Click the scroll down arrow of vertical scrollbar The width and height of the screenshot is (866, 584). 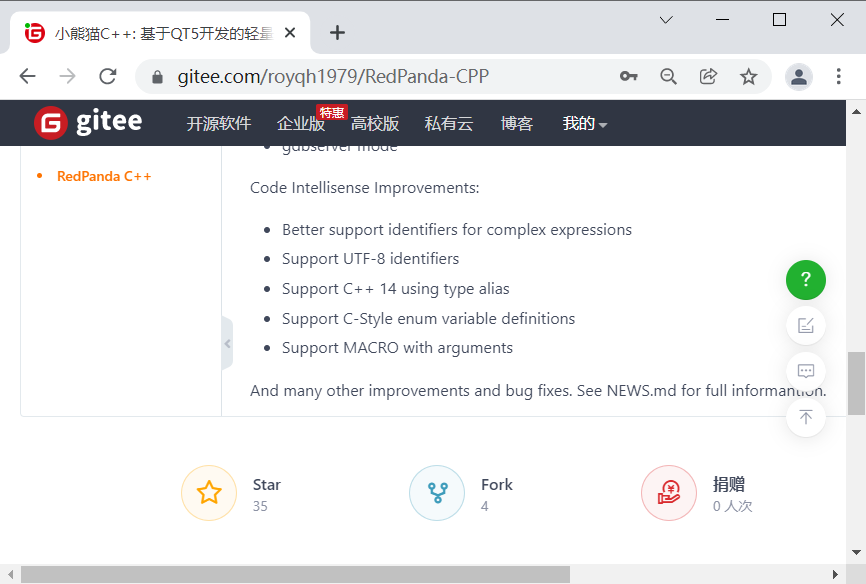(856, 552)
